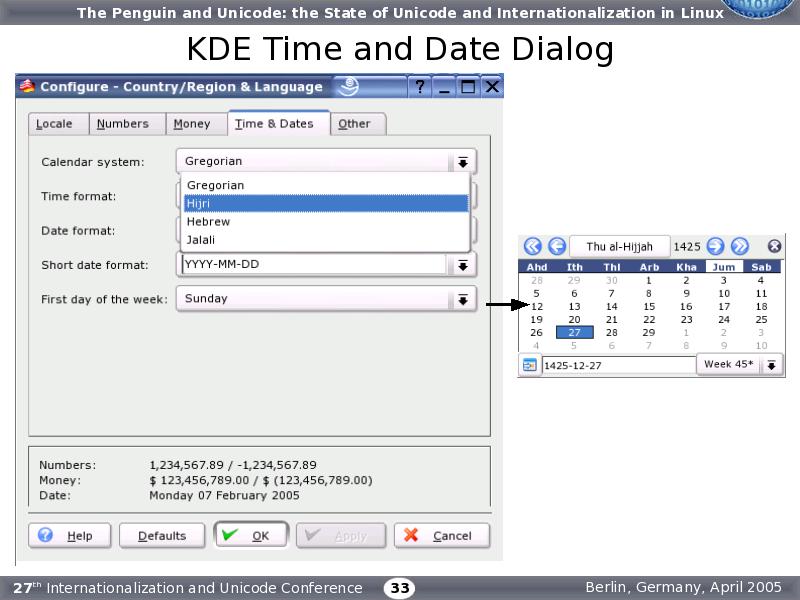Expand the Short date format dropdown
This screenshot has width=800, height=600.
(x=462, y=265)
